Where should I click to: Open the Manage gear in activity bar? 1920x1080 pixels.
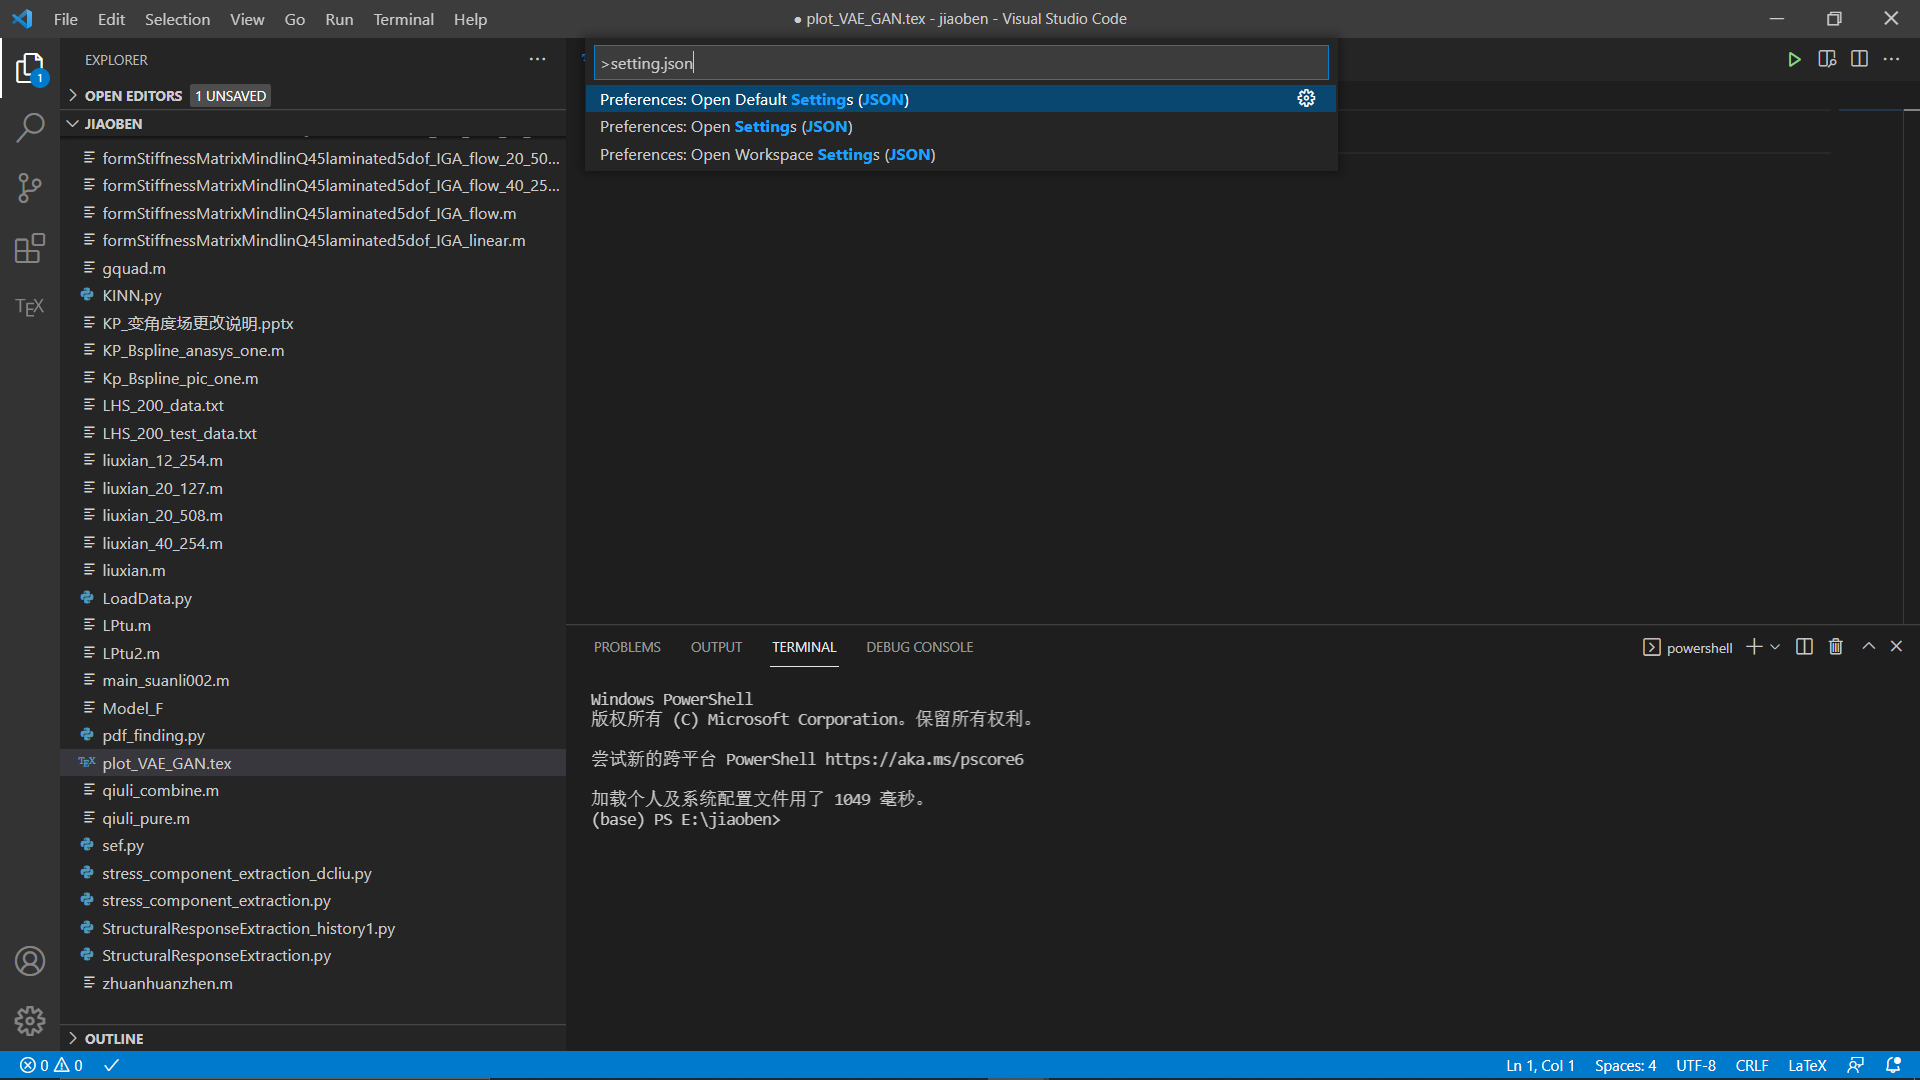click(30, 1020)
